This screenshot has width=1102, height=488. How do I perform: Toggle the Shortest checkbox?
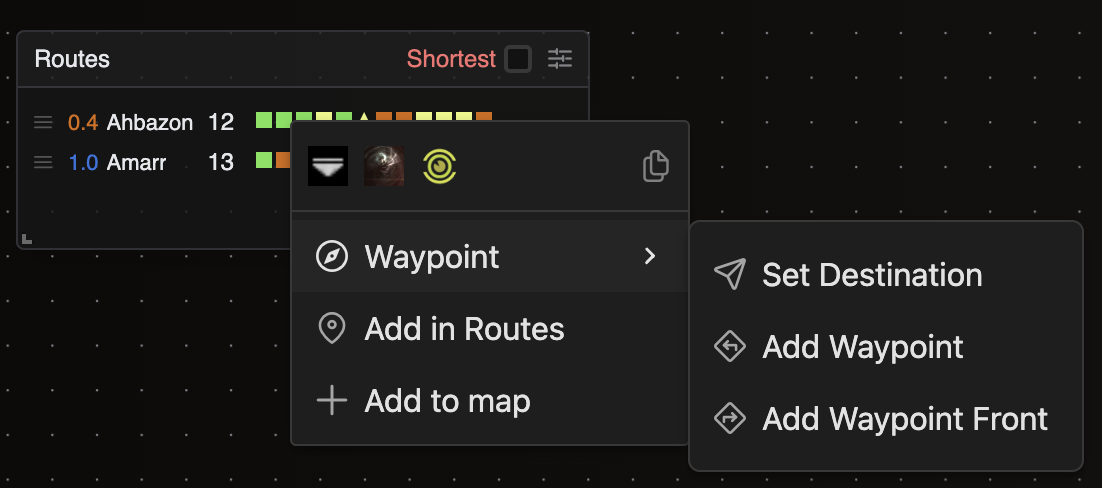(x=518, y=59)
